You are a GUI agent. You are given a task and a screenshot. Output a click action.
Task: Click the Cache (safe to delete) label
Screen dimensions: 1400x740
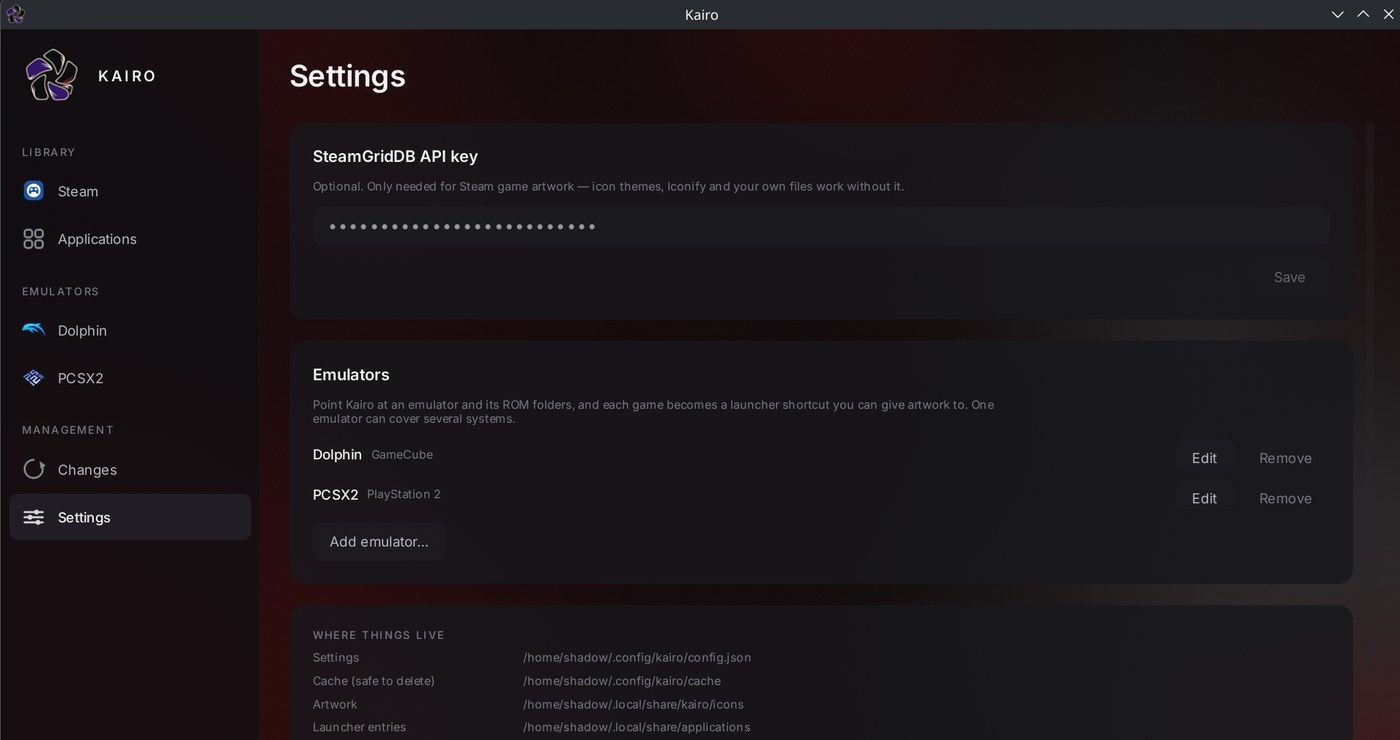(374, 680)
